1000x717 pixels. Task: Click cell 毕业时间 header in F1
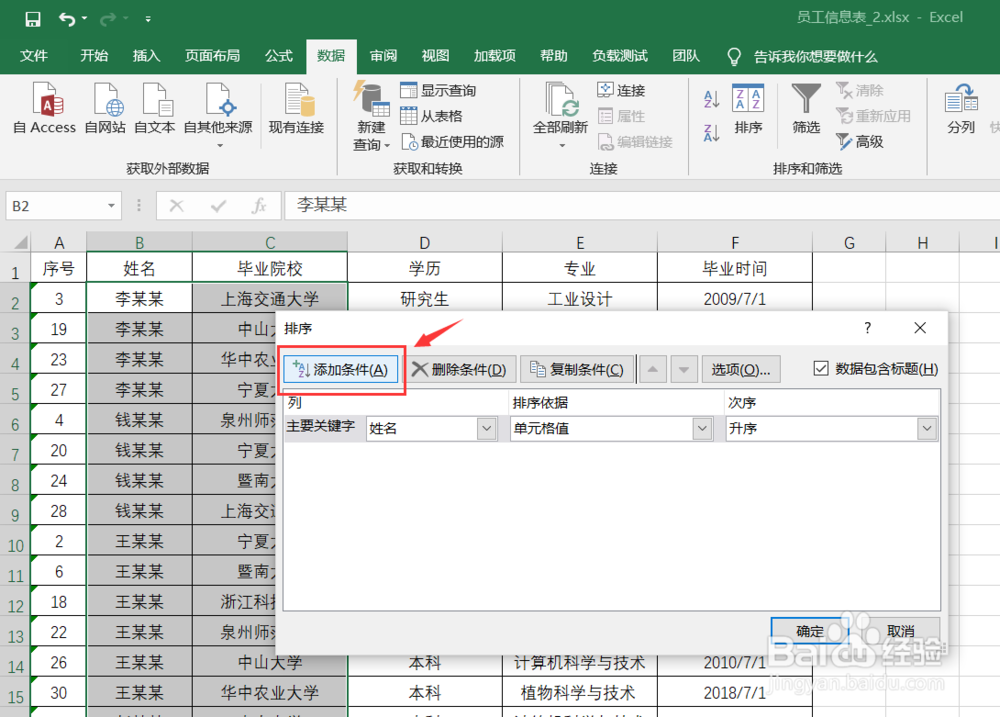[735, 269]
